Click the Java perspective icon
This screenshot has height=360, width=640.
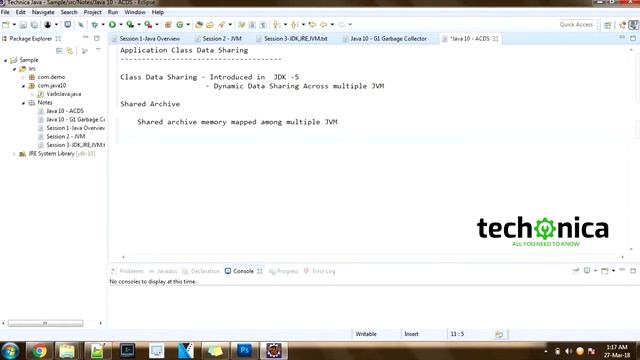(x=633, y=25)
